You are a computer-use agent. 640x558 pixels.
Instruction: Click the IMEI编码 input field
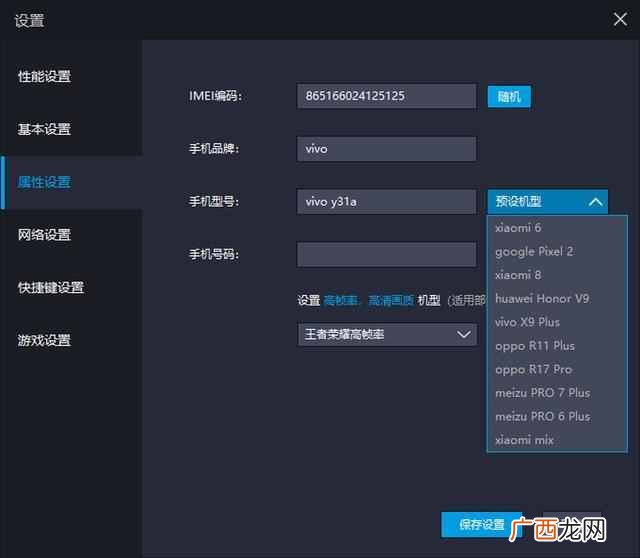[x=386, y=96]
